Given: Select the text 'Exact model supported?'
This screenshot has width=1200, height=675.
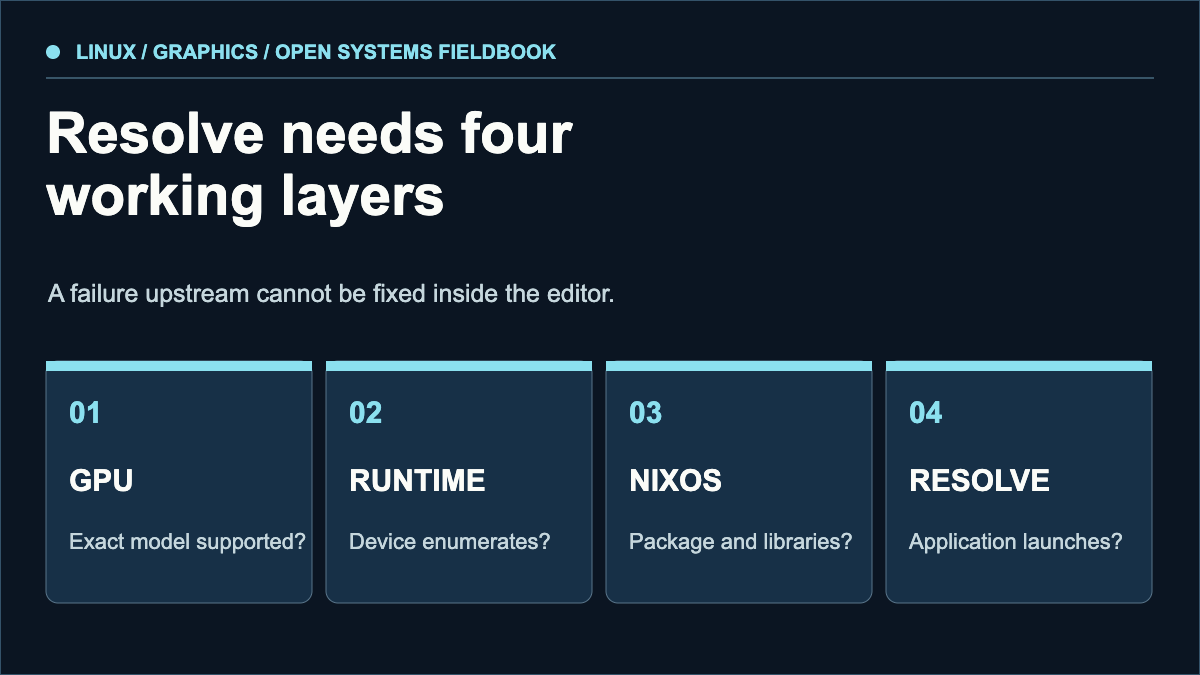Looking at the screenshot, I should coord(187,542).
